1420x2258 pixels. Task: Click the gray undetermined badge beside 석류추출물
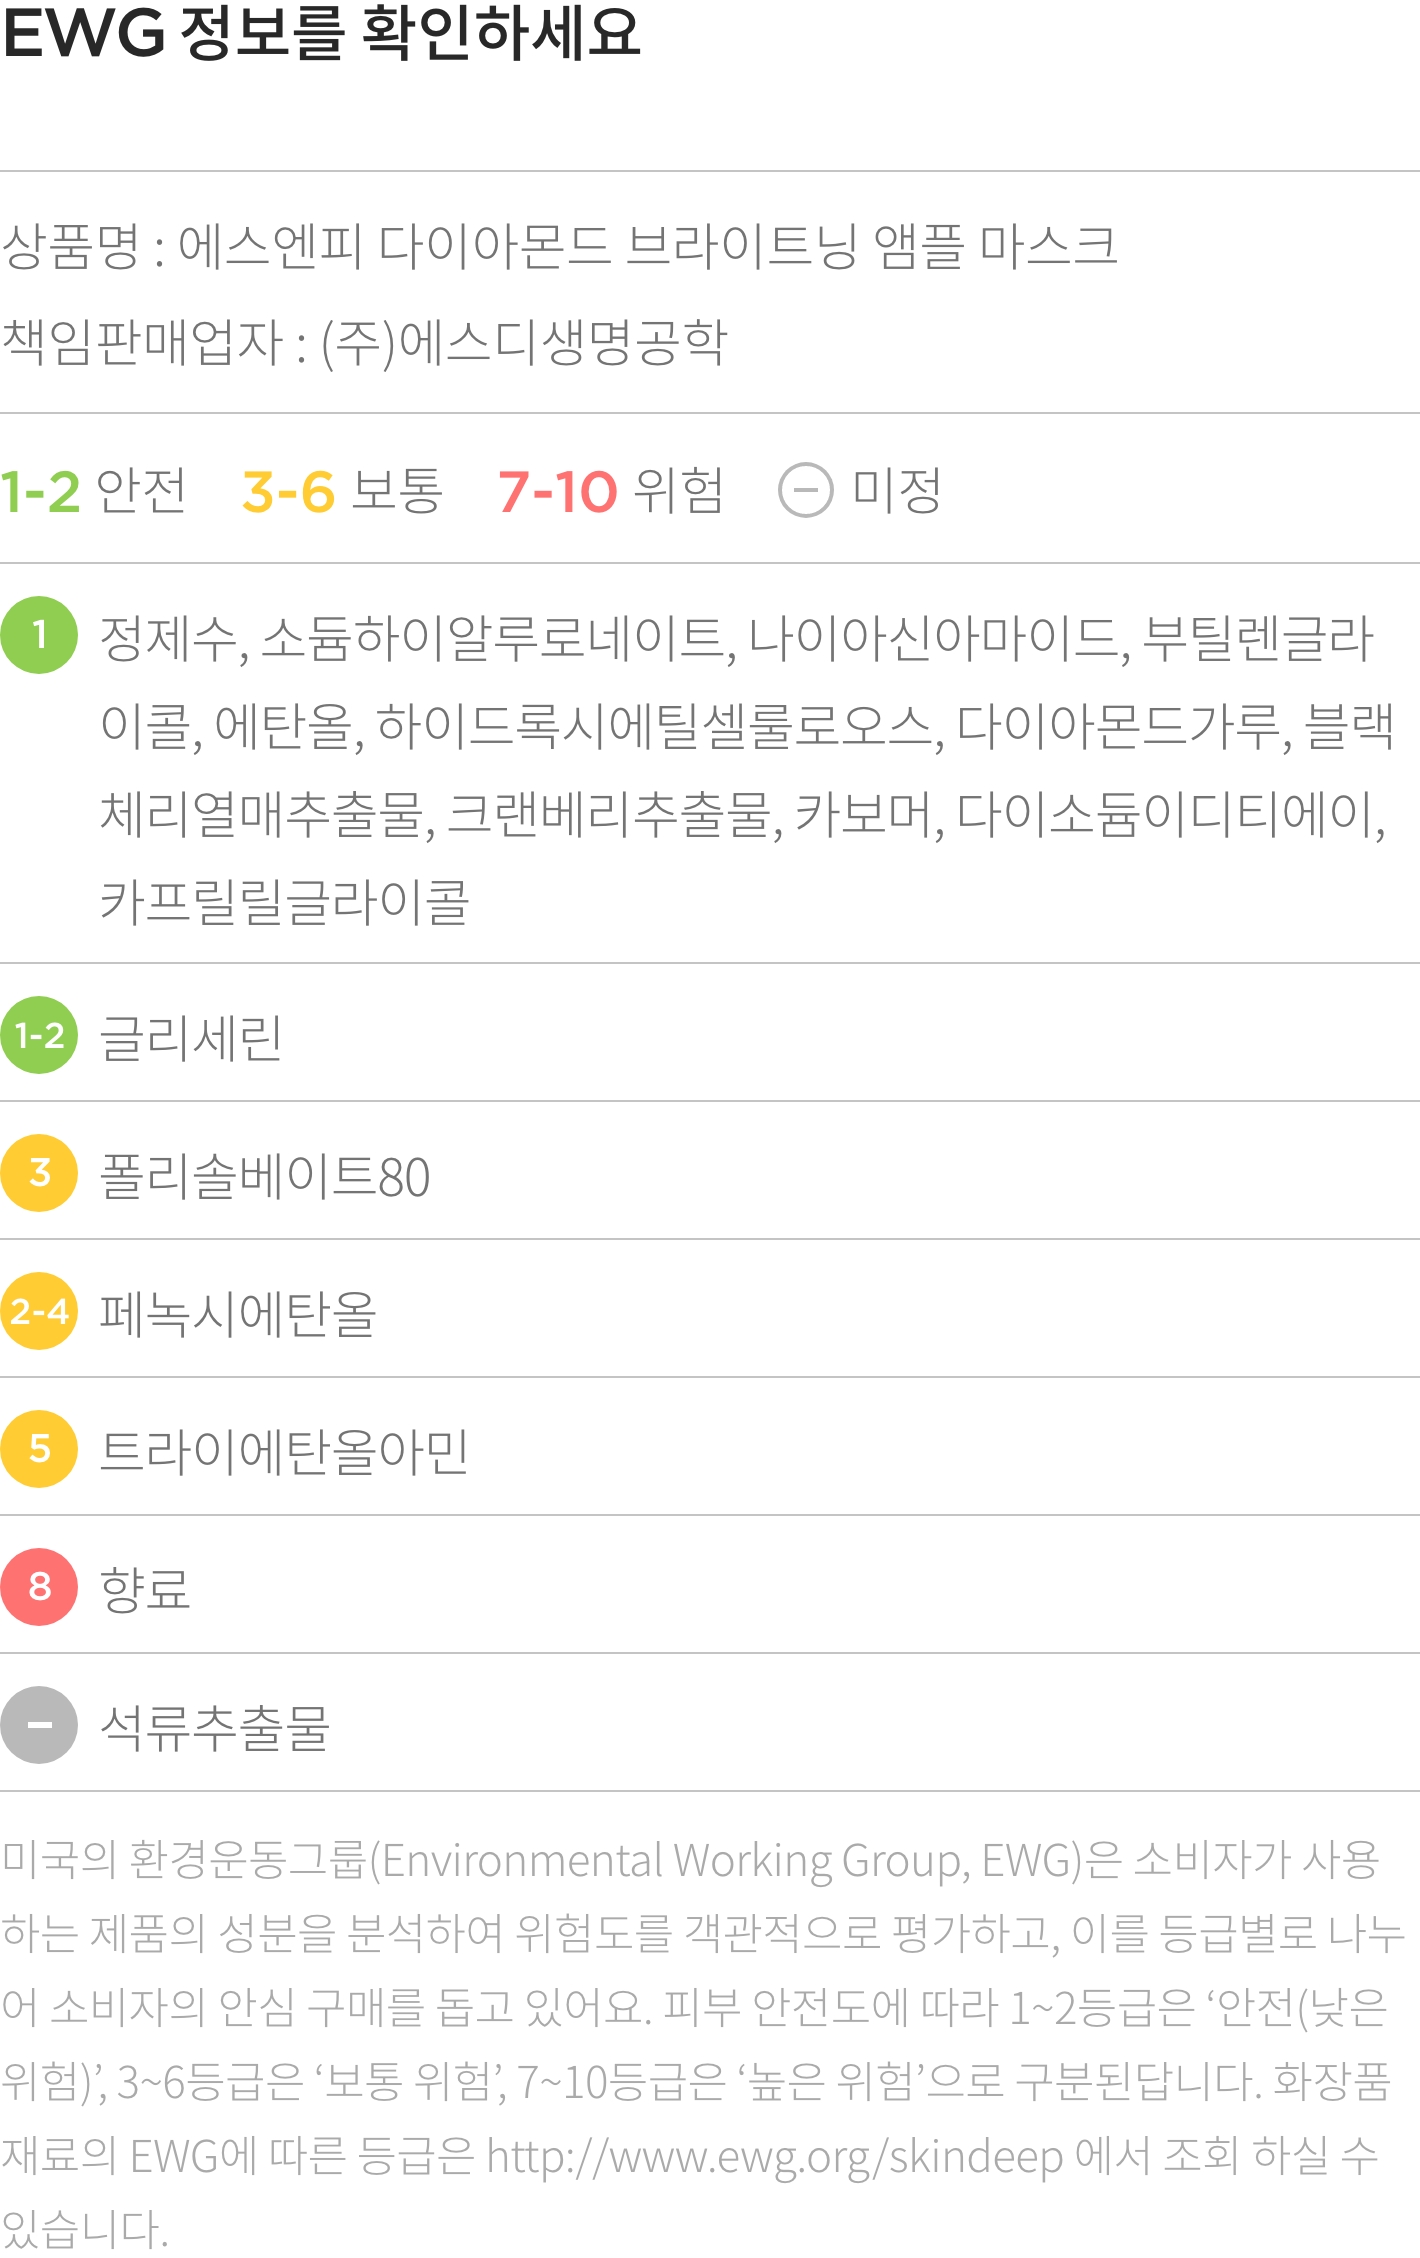click(39, 1725)
